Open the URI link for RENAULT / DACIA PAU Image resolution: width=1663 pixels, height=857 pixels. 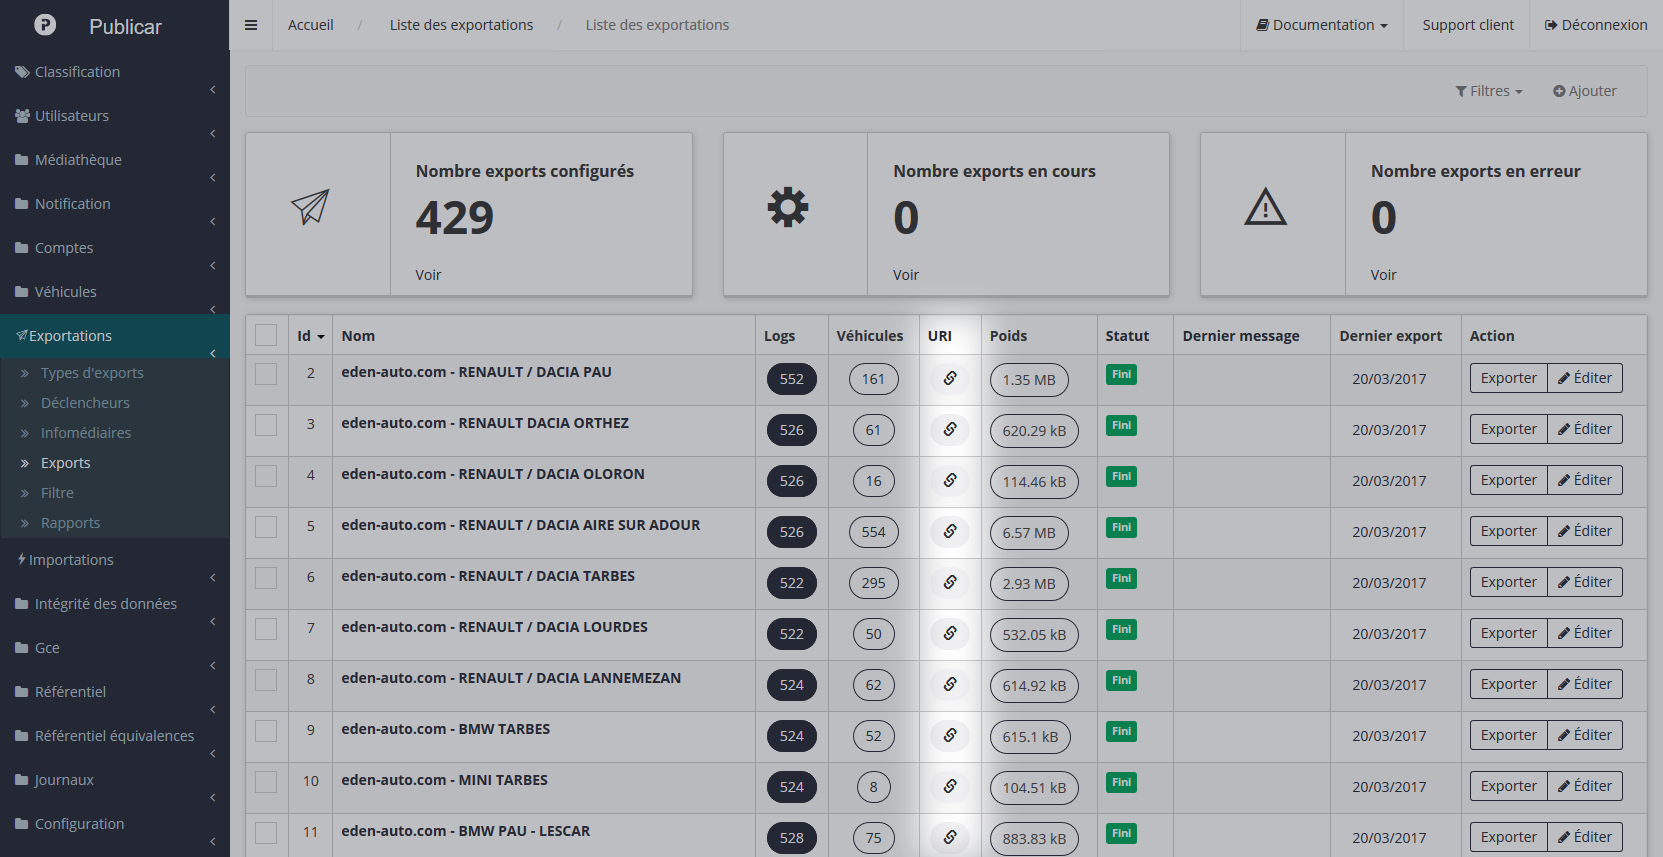(x=950, y=378)
